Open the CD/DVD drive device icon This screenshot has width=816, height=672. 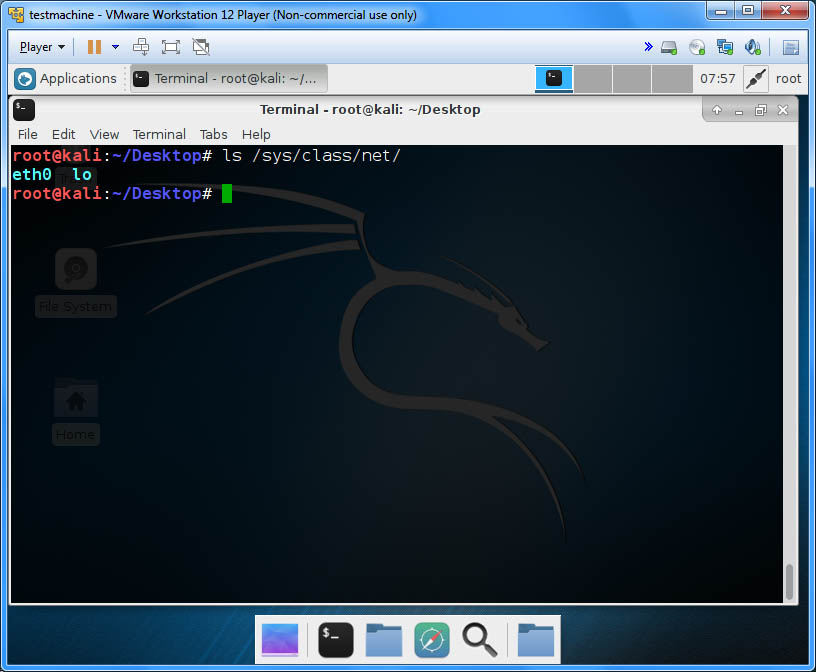(697, 47)
